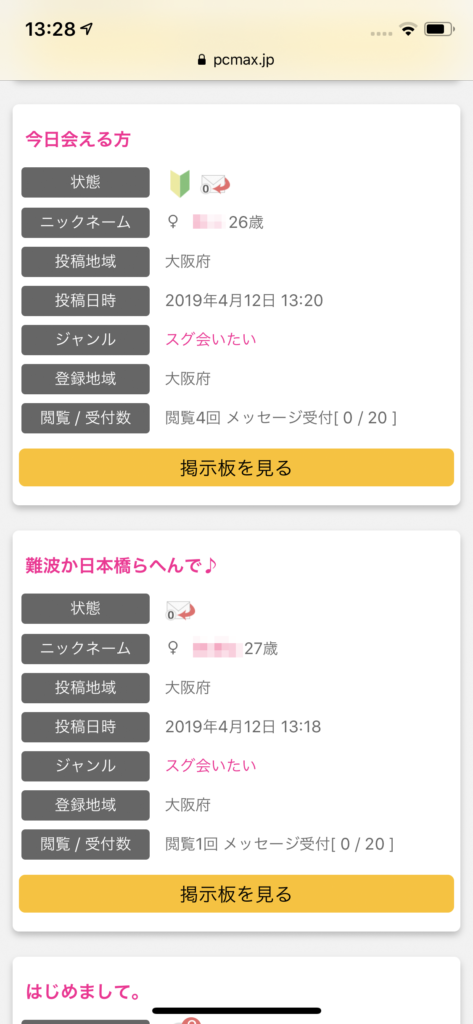Open the post titled 難波か日本橋らへんで♪
Image resolution: width=473 pixels, height=1024 pixels.
[x=121, y=566]
